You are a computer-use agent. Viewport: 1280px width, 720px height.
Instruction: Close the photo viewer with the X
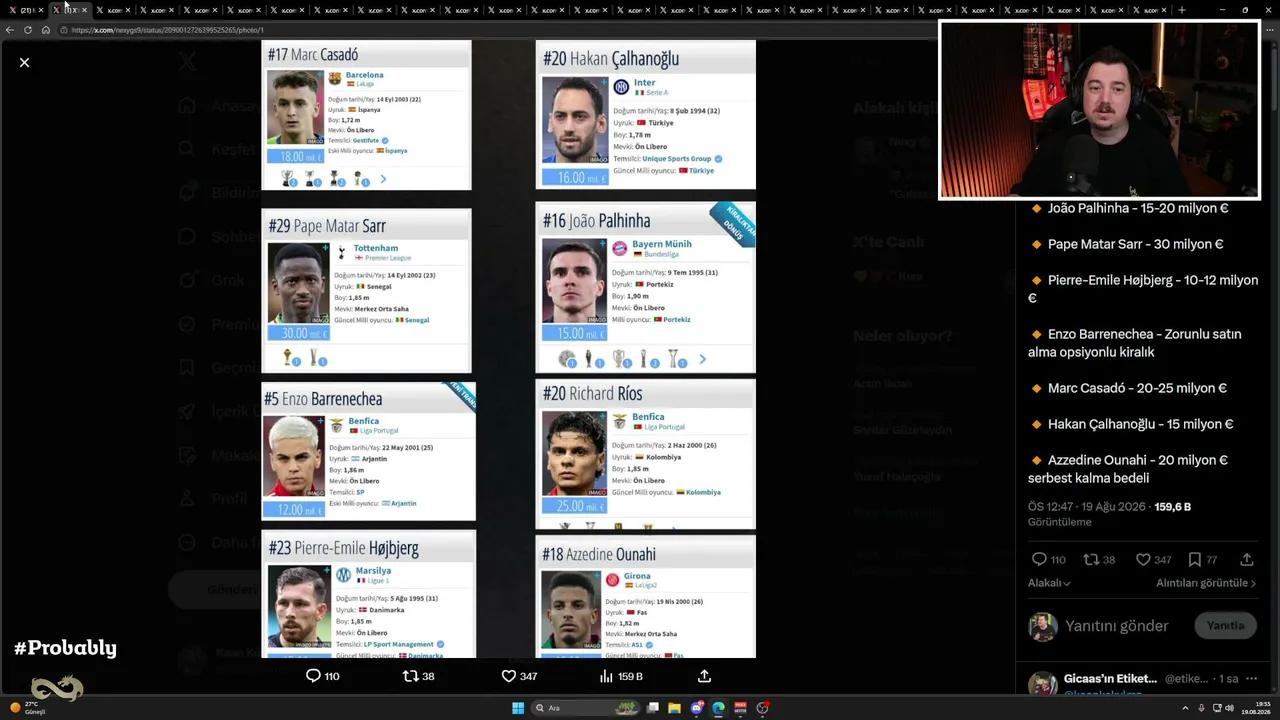pyautogui.click(x=24, y=62)
